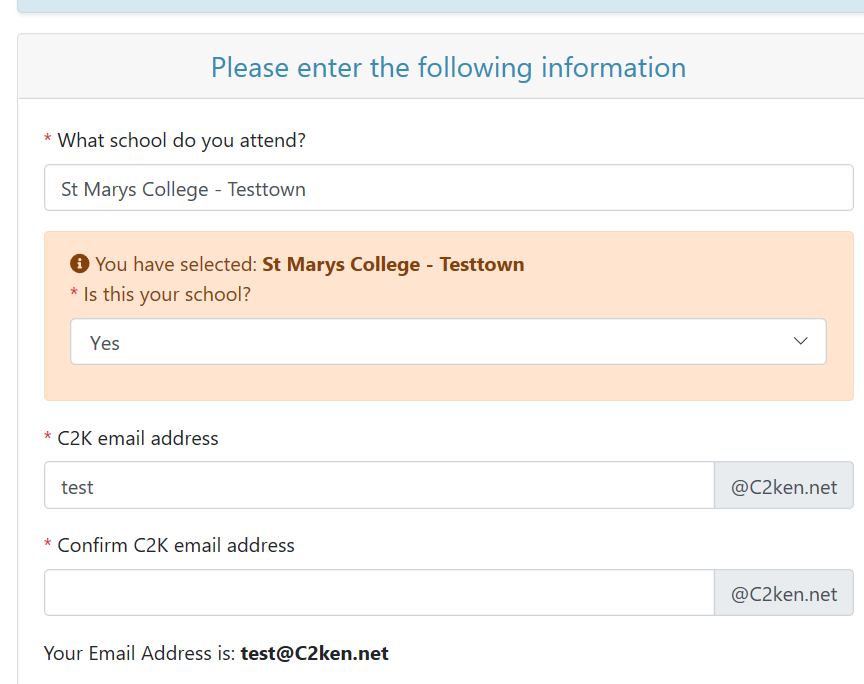Select the "C2K email address" label
864x684 pixels.
coord(138,438)
